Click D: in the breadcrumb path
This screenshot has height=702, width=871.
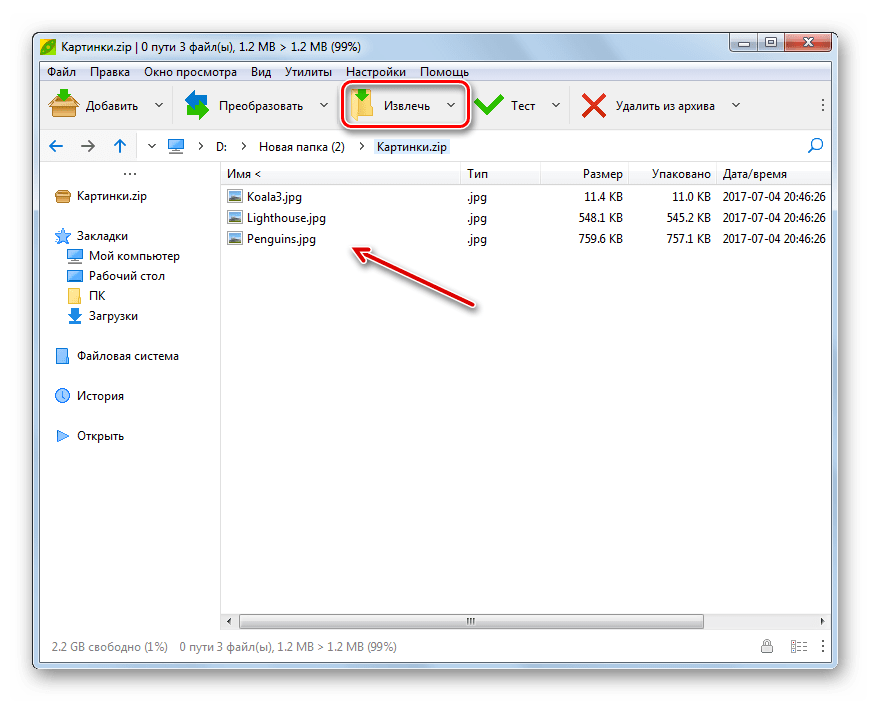(222, 147)
